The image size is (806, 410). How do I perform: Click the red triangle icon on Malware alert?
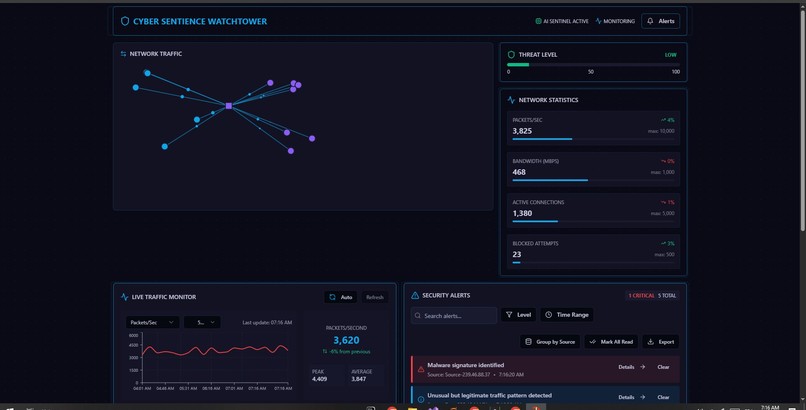point(420,369)
